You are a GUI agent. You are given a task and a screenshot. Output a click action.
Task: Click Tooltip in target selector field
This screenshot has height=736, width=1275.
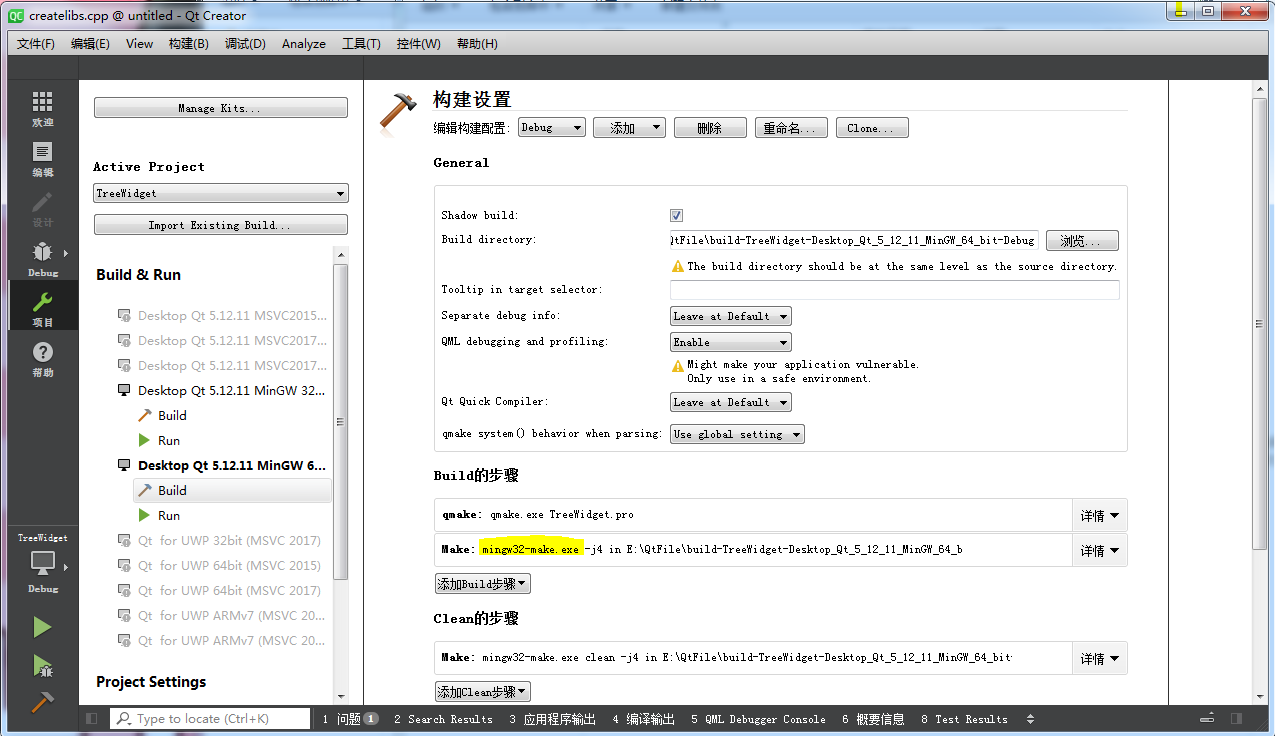click(x=895, y=290)
